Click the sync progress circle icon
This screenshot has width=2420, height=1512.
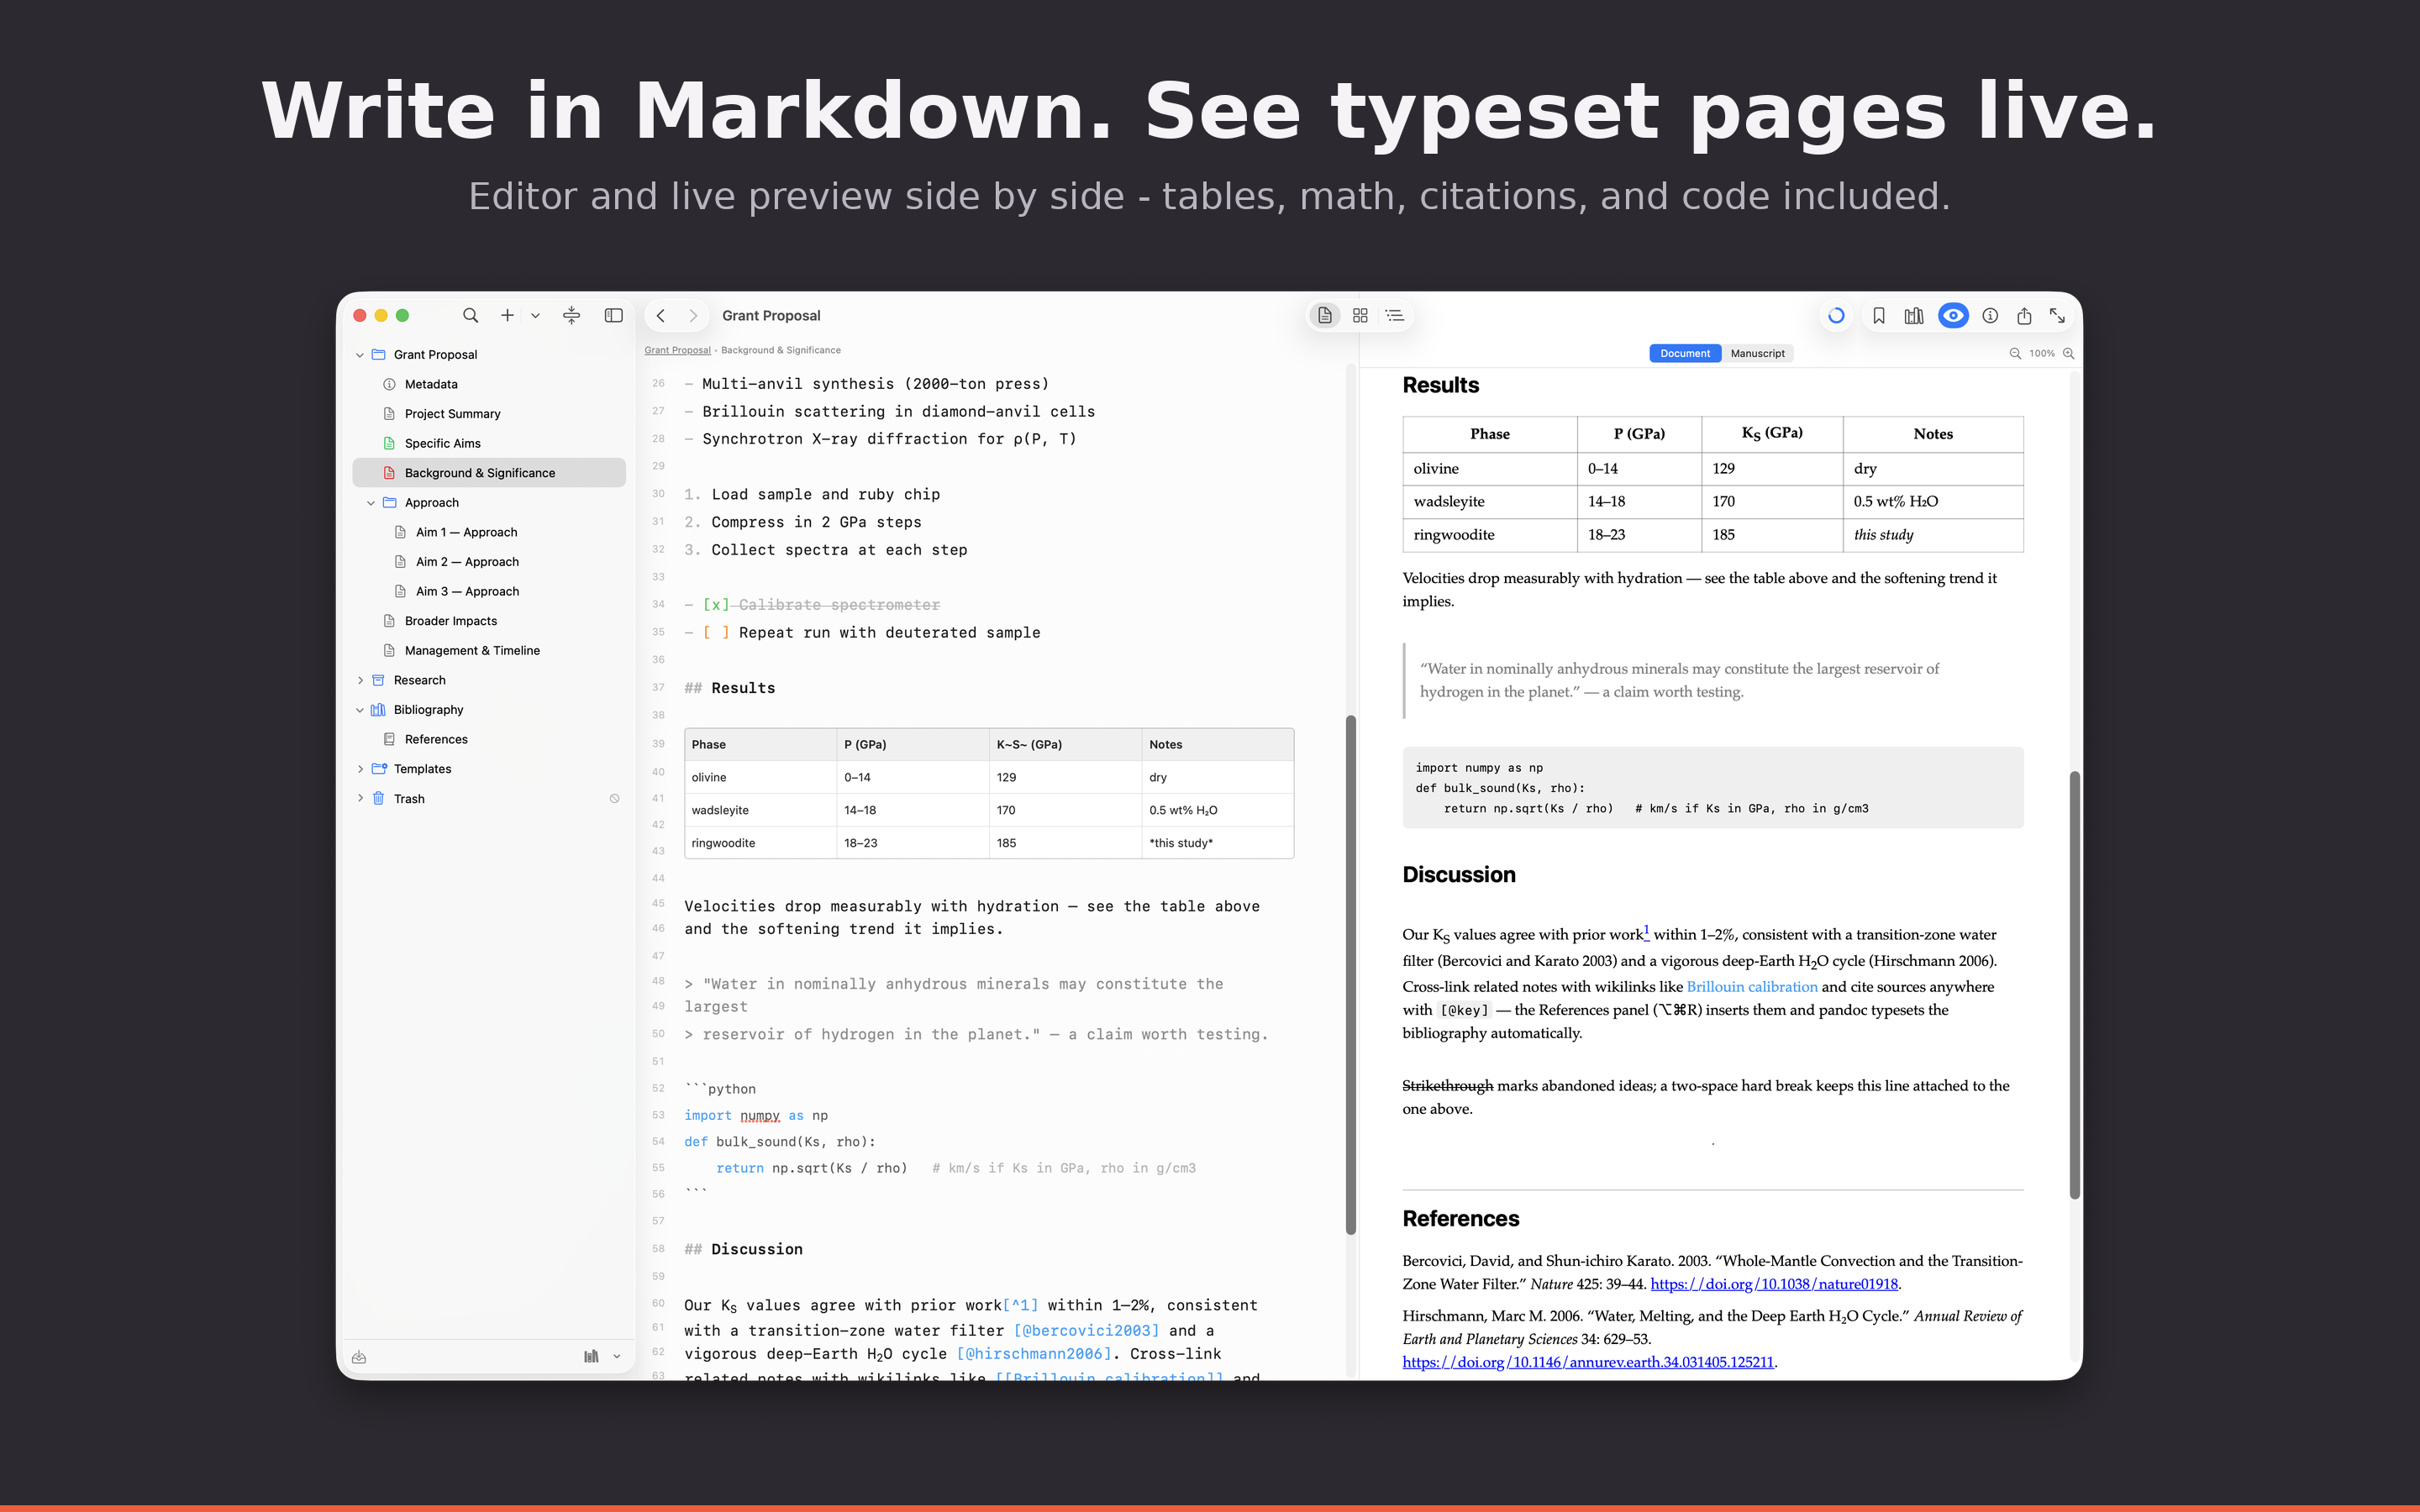pyautogui.click(x=1836, y=315)
